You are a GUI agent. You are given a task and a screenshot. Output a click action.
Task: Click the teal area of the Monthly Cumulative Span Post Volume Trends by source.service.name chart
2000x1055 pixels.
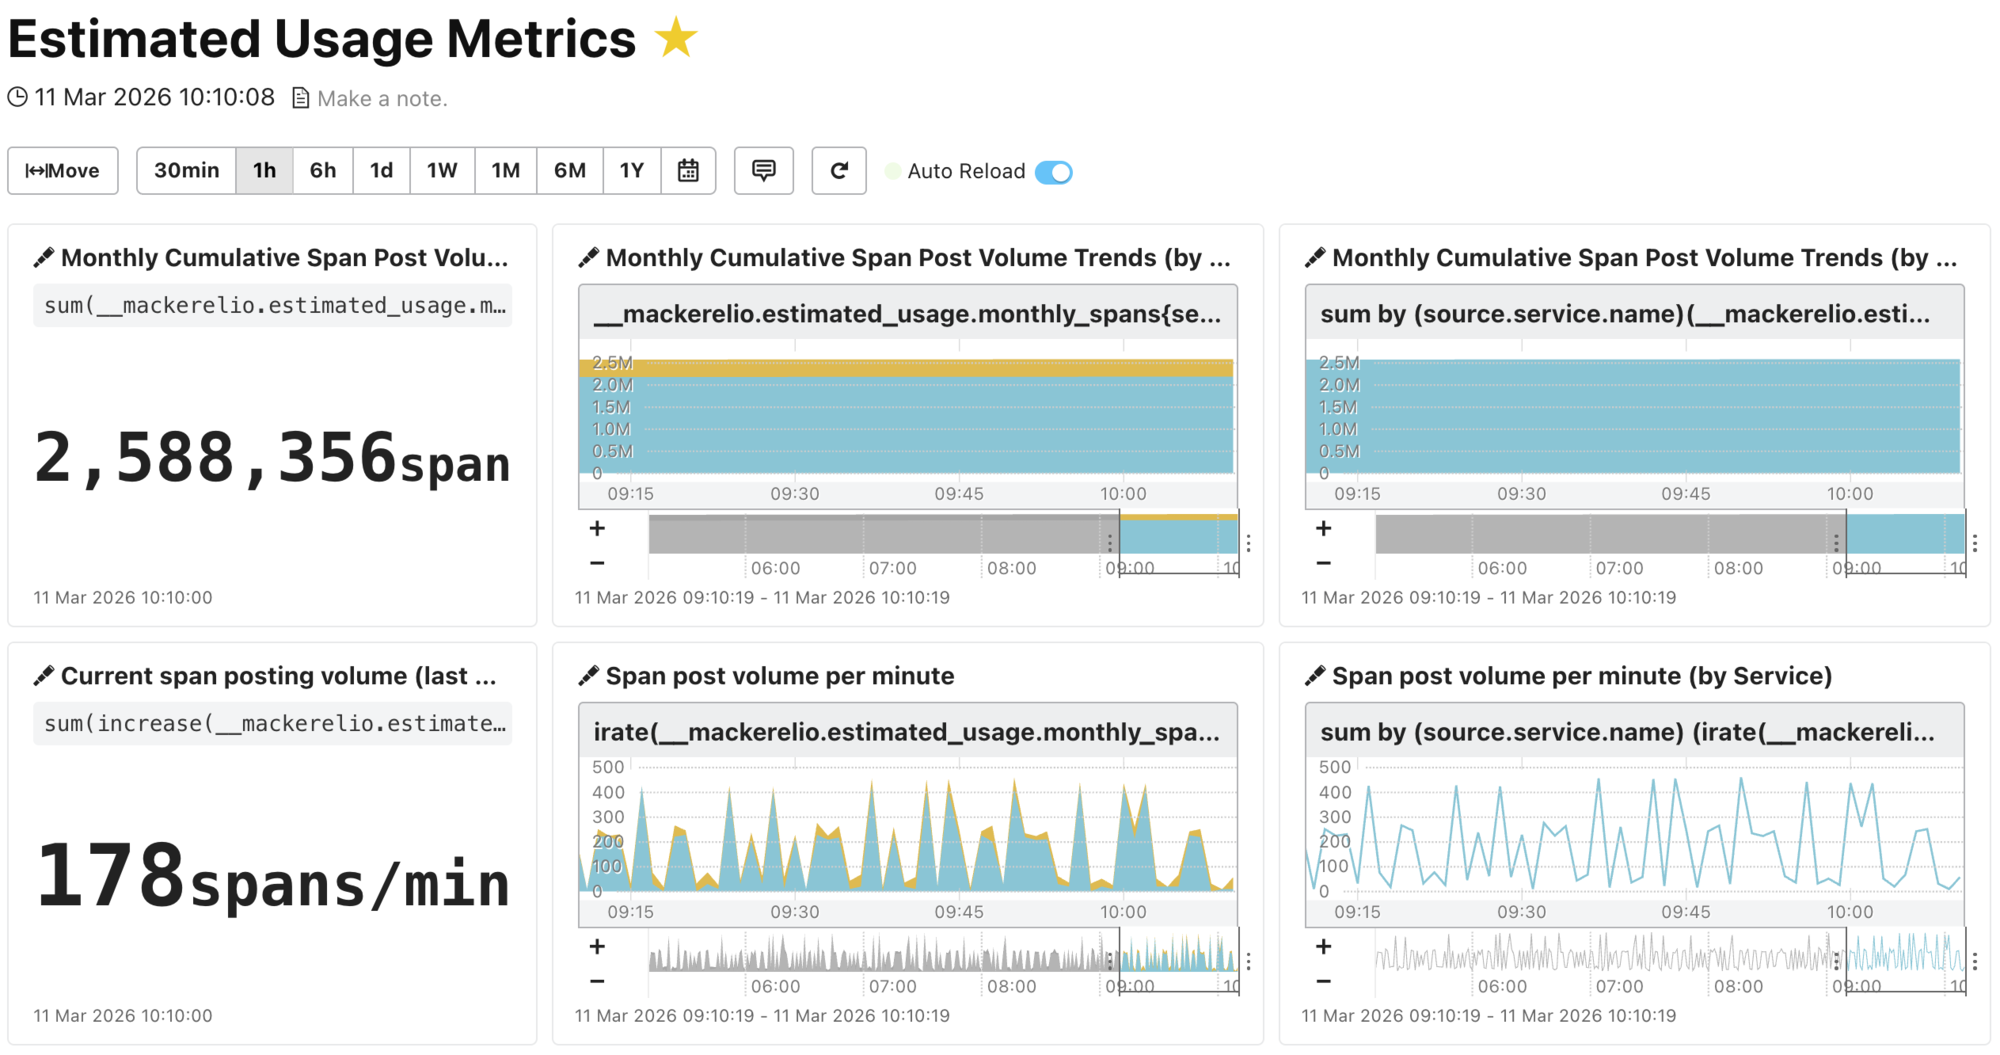pos(1633,416)
